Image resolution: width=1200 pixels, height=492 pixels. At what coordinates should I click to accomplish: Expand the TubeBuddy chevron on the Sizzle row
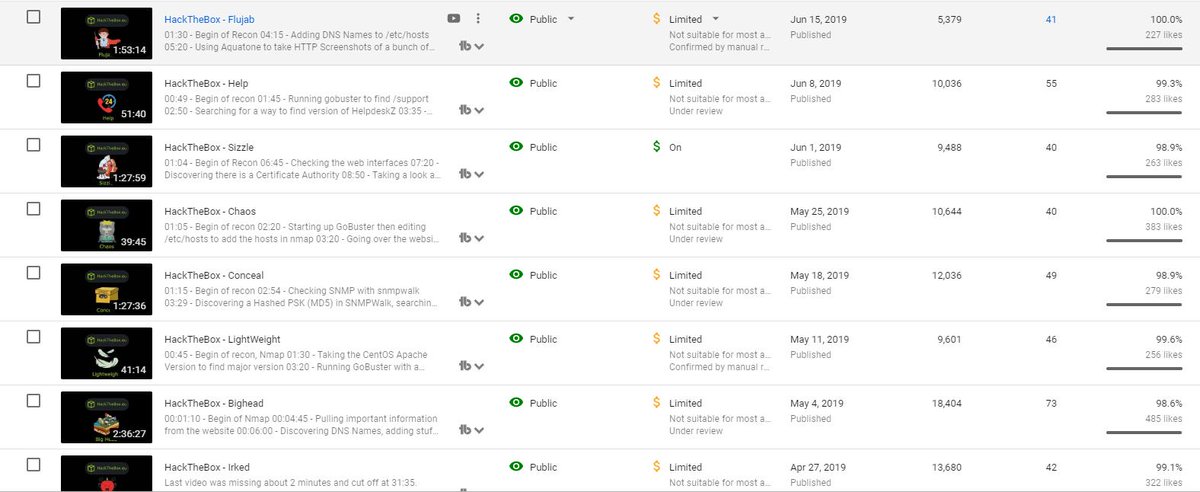point(479,175)
